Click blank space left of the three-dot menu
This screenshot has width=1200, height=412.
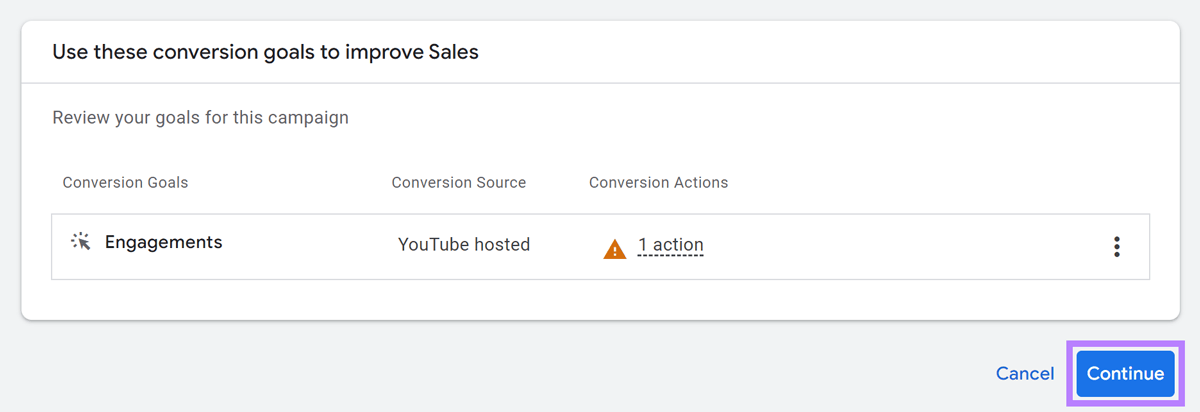tap(900, 247)
